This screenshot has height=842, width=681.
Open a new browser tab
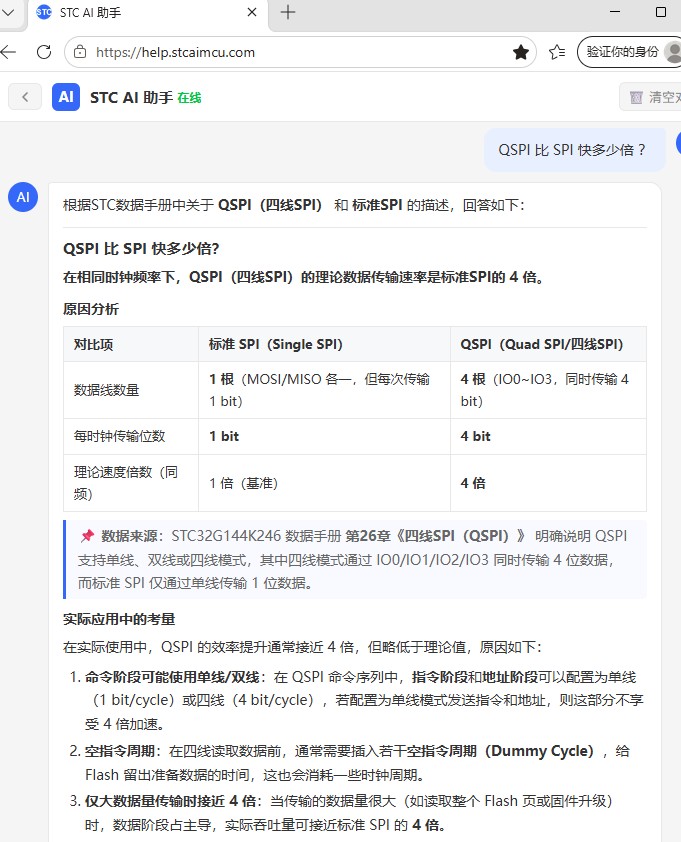(x=288, y=12)
